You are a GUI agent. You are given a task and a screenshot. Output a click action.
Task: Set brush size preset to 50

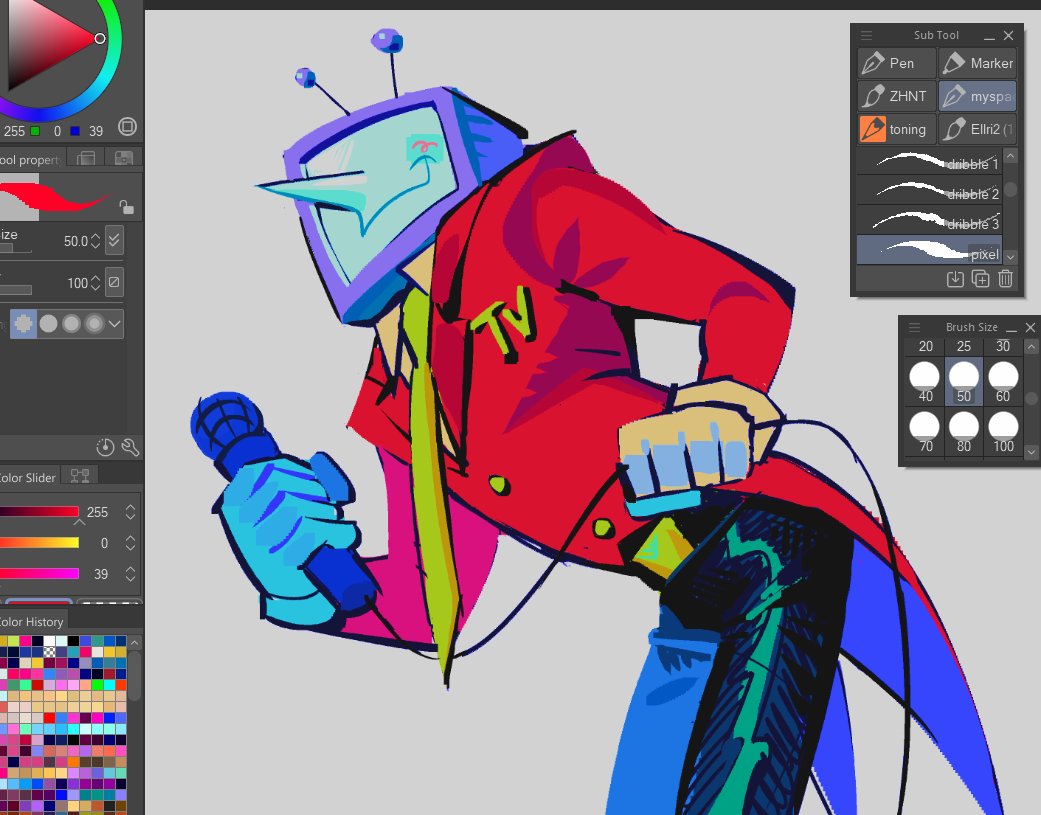(963, 382)
